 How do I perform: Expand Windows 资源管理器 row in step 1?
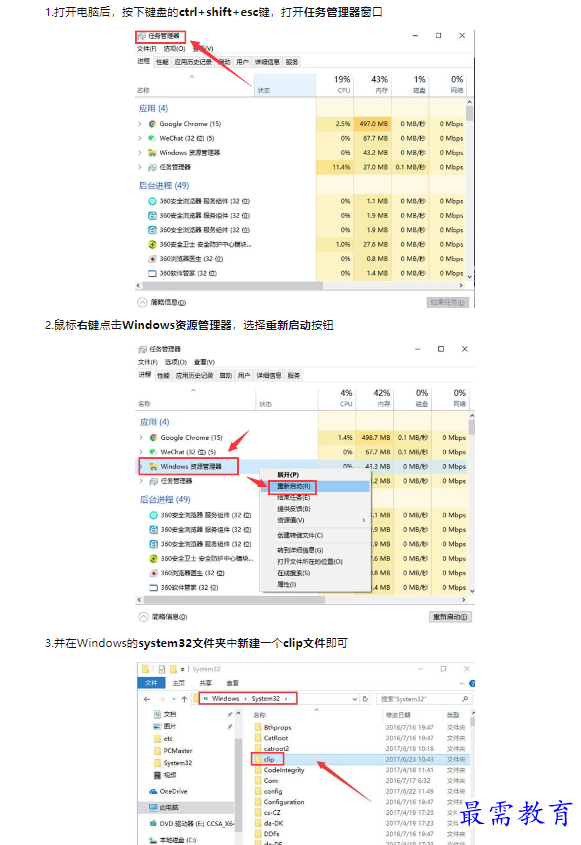click(140, 153)
